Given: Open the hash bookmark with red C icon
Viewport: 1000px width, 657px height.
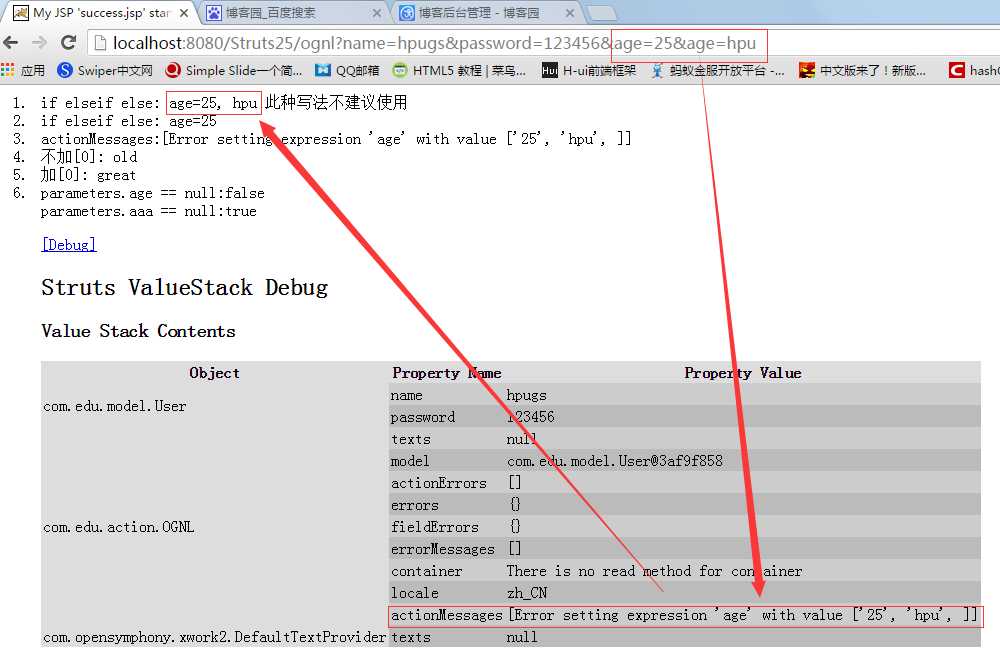Looking at the screenshot, I should (x=974, y=70).
